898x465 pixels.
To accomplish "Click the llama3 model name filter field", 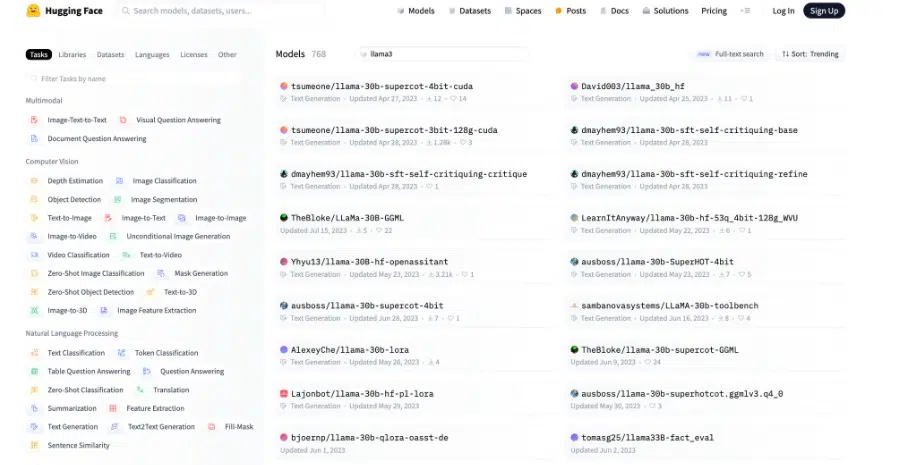I will [442, 54].
